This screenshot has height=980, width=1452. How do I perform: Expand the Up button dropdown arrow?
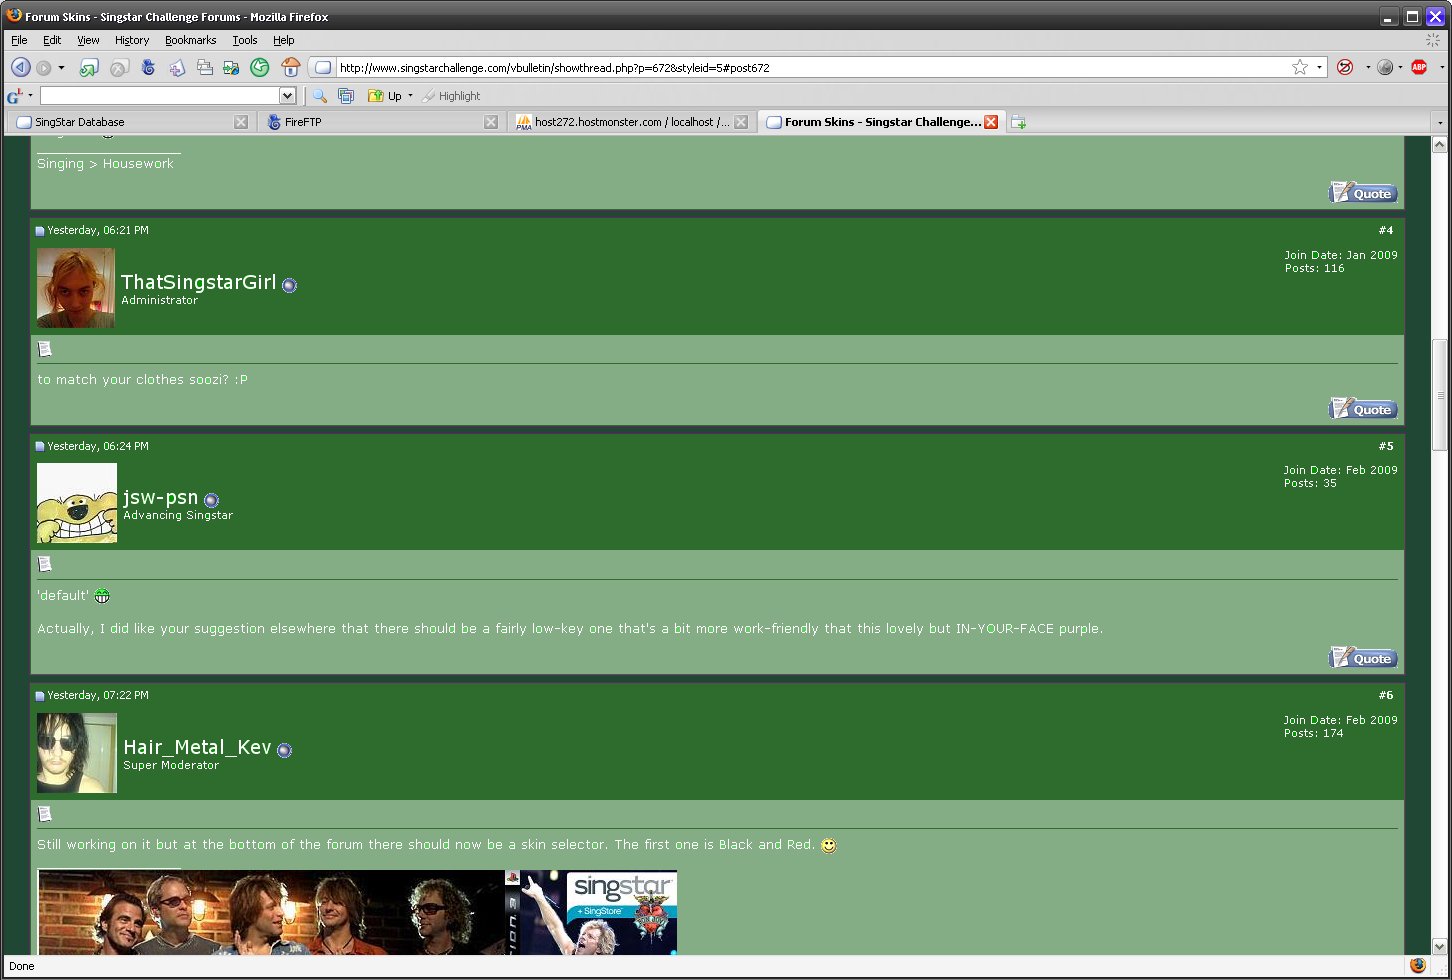[x=410, y=96]
